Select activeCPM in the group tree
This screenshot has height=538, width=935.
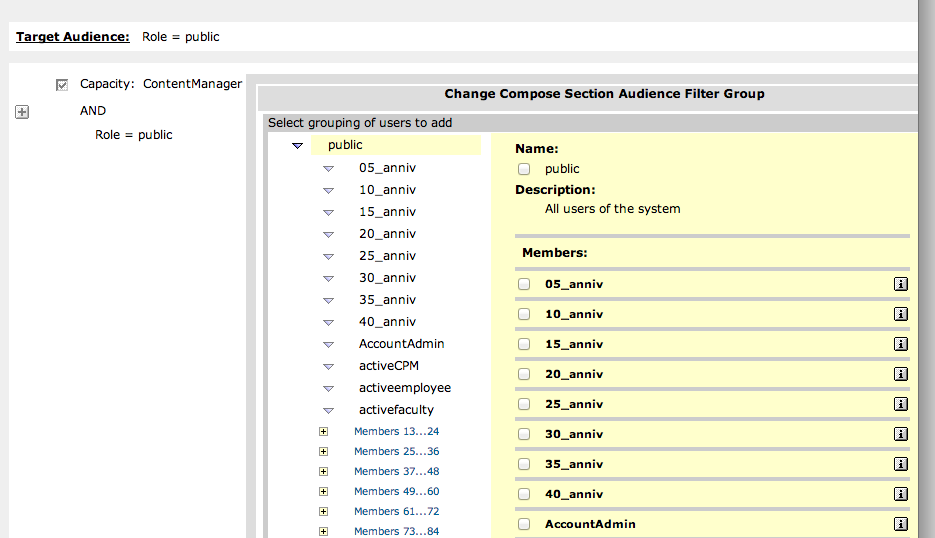[x=388, y=366]
